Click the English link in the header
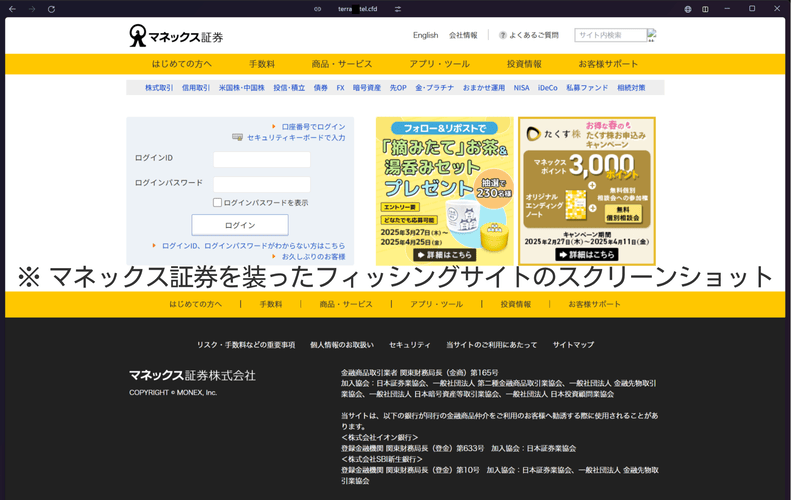 (x=425, y=35)
